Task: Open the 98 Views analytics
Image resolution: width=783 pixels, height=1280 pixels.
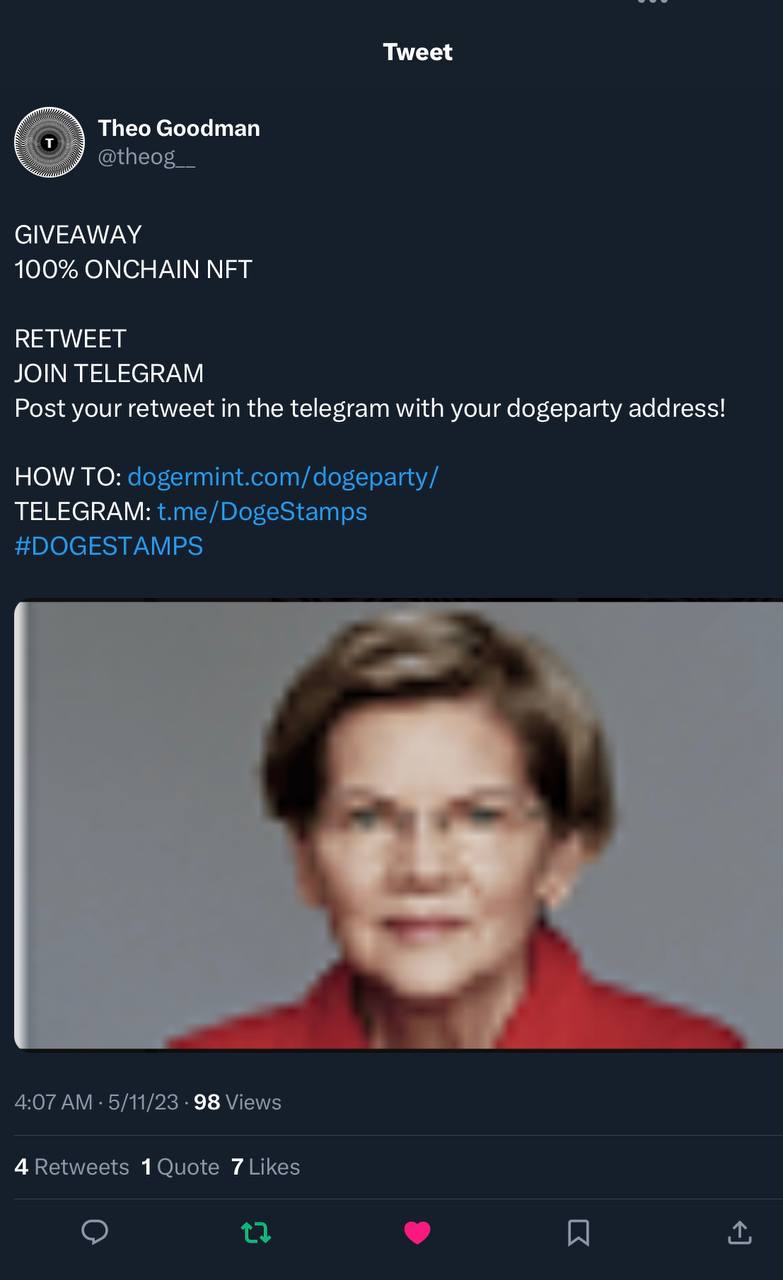Action: (x=238, y=1102)
